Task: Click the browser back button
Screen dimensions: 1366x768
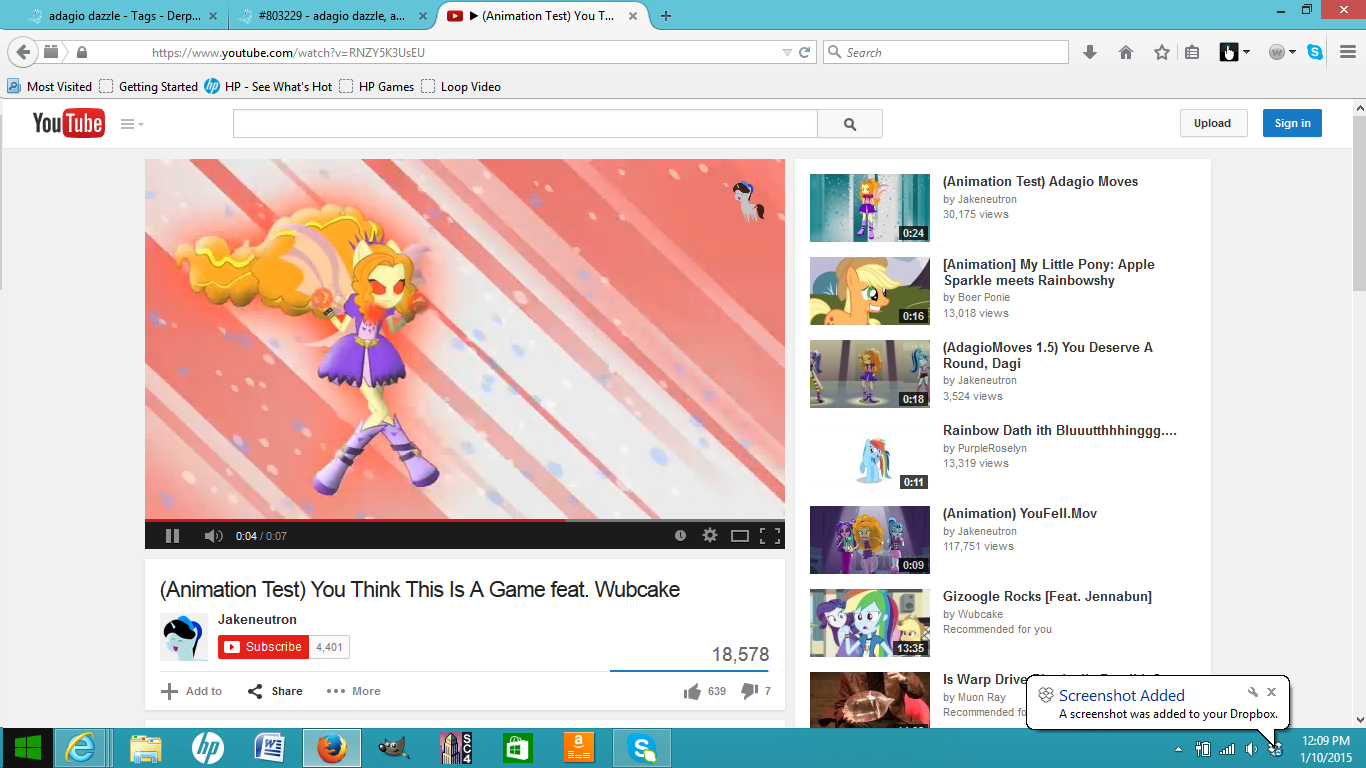Action: 23,52
